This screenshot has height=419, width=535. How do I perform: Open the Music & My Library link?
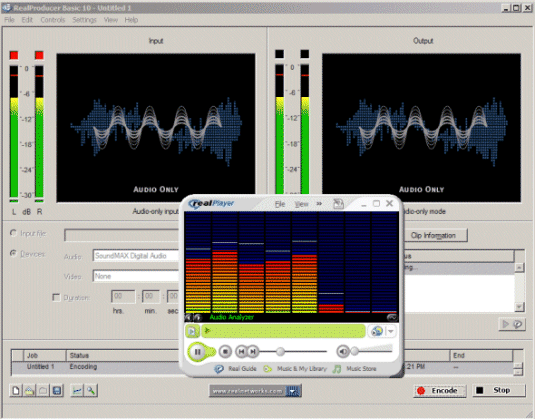click(x=302, y=369)
